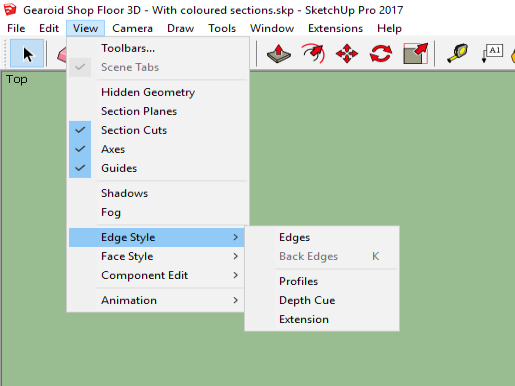Activate the Push/Pull tool icon
This screenshot has height=386, width=515.
[279, 53]
